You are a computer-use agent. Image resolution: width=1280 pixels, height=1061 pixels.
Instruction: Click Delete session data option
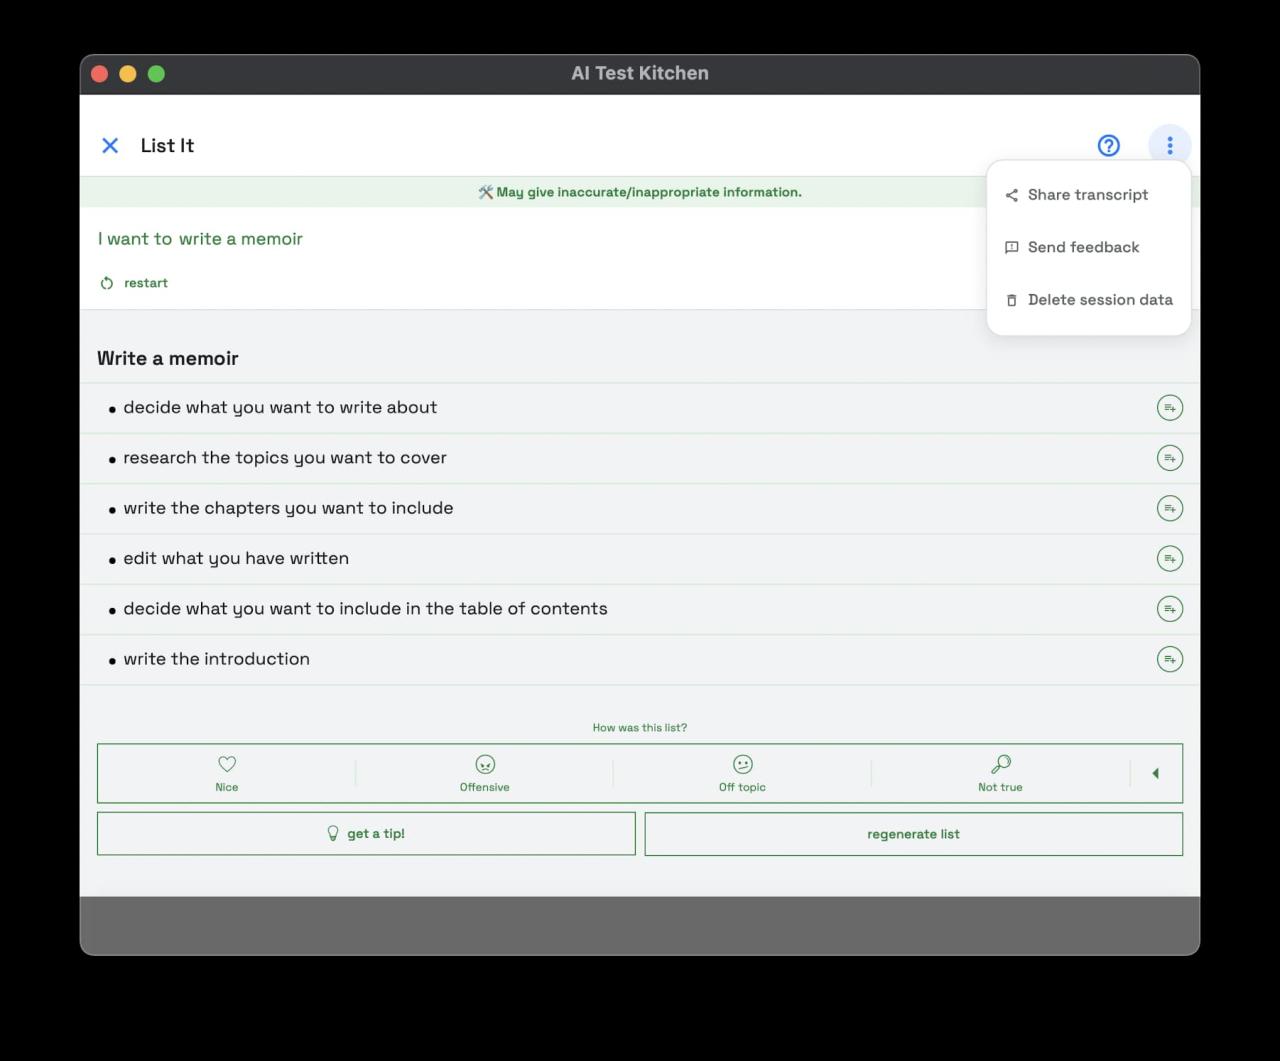click(x=1099, y=300)
